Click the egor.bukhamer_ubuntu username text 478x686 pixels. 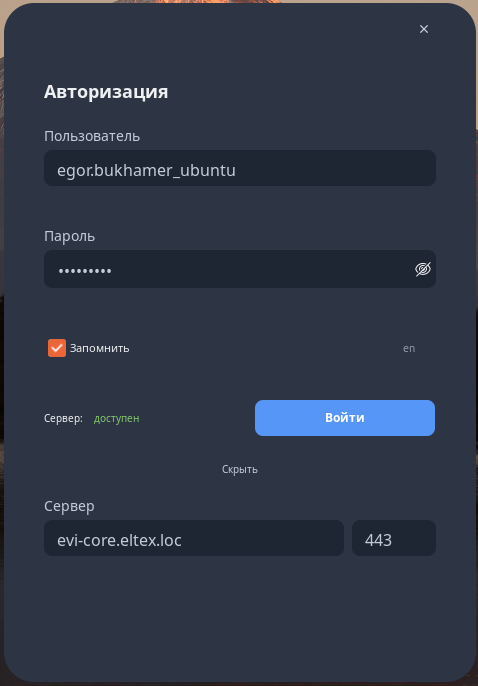click(x=147, y=170)
